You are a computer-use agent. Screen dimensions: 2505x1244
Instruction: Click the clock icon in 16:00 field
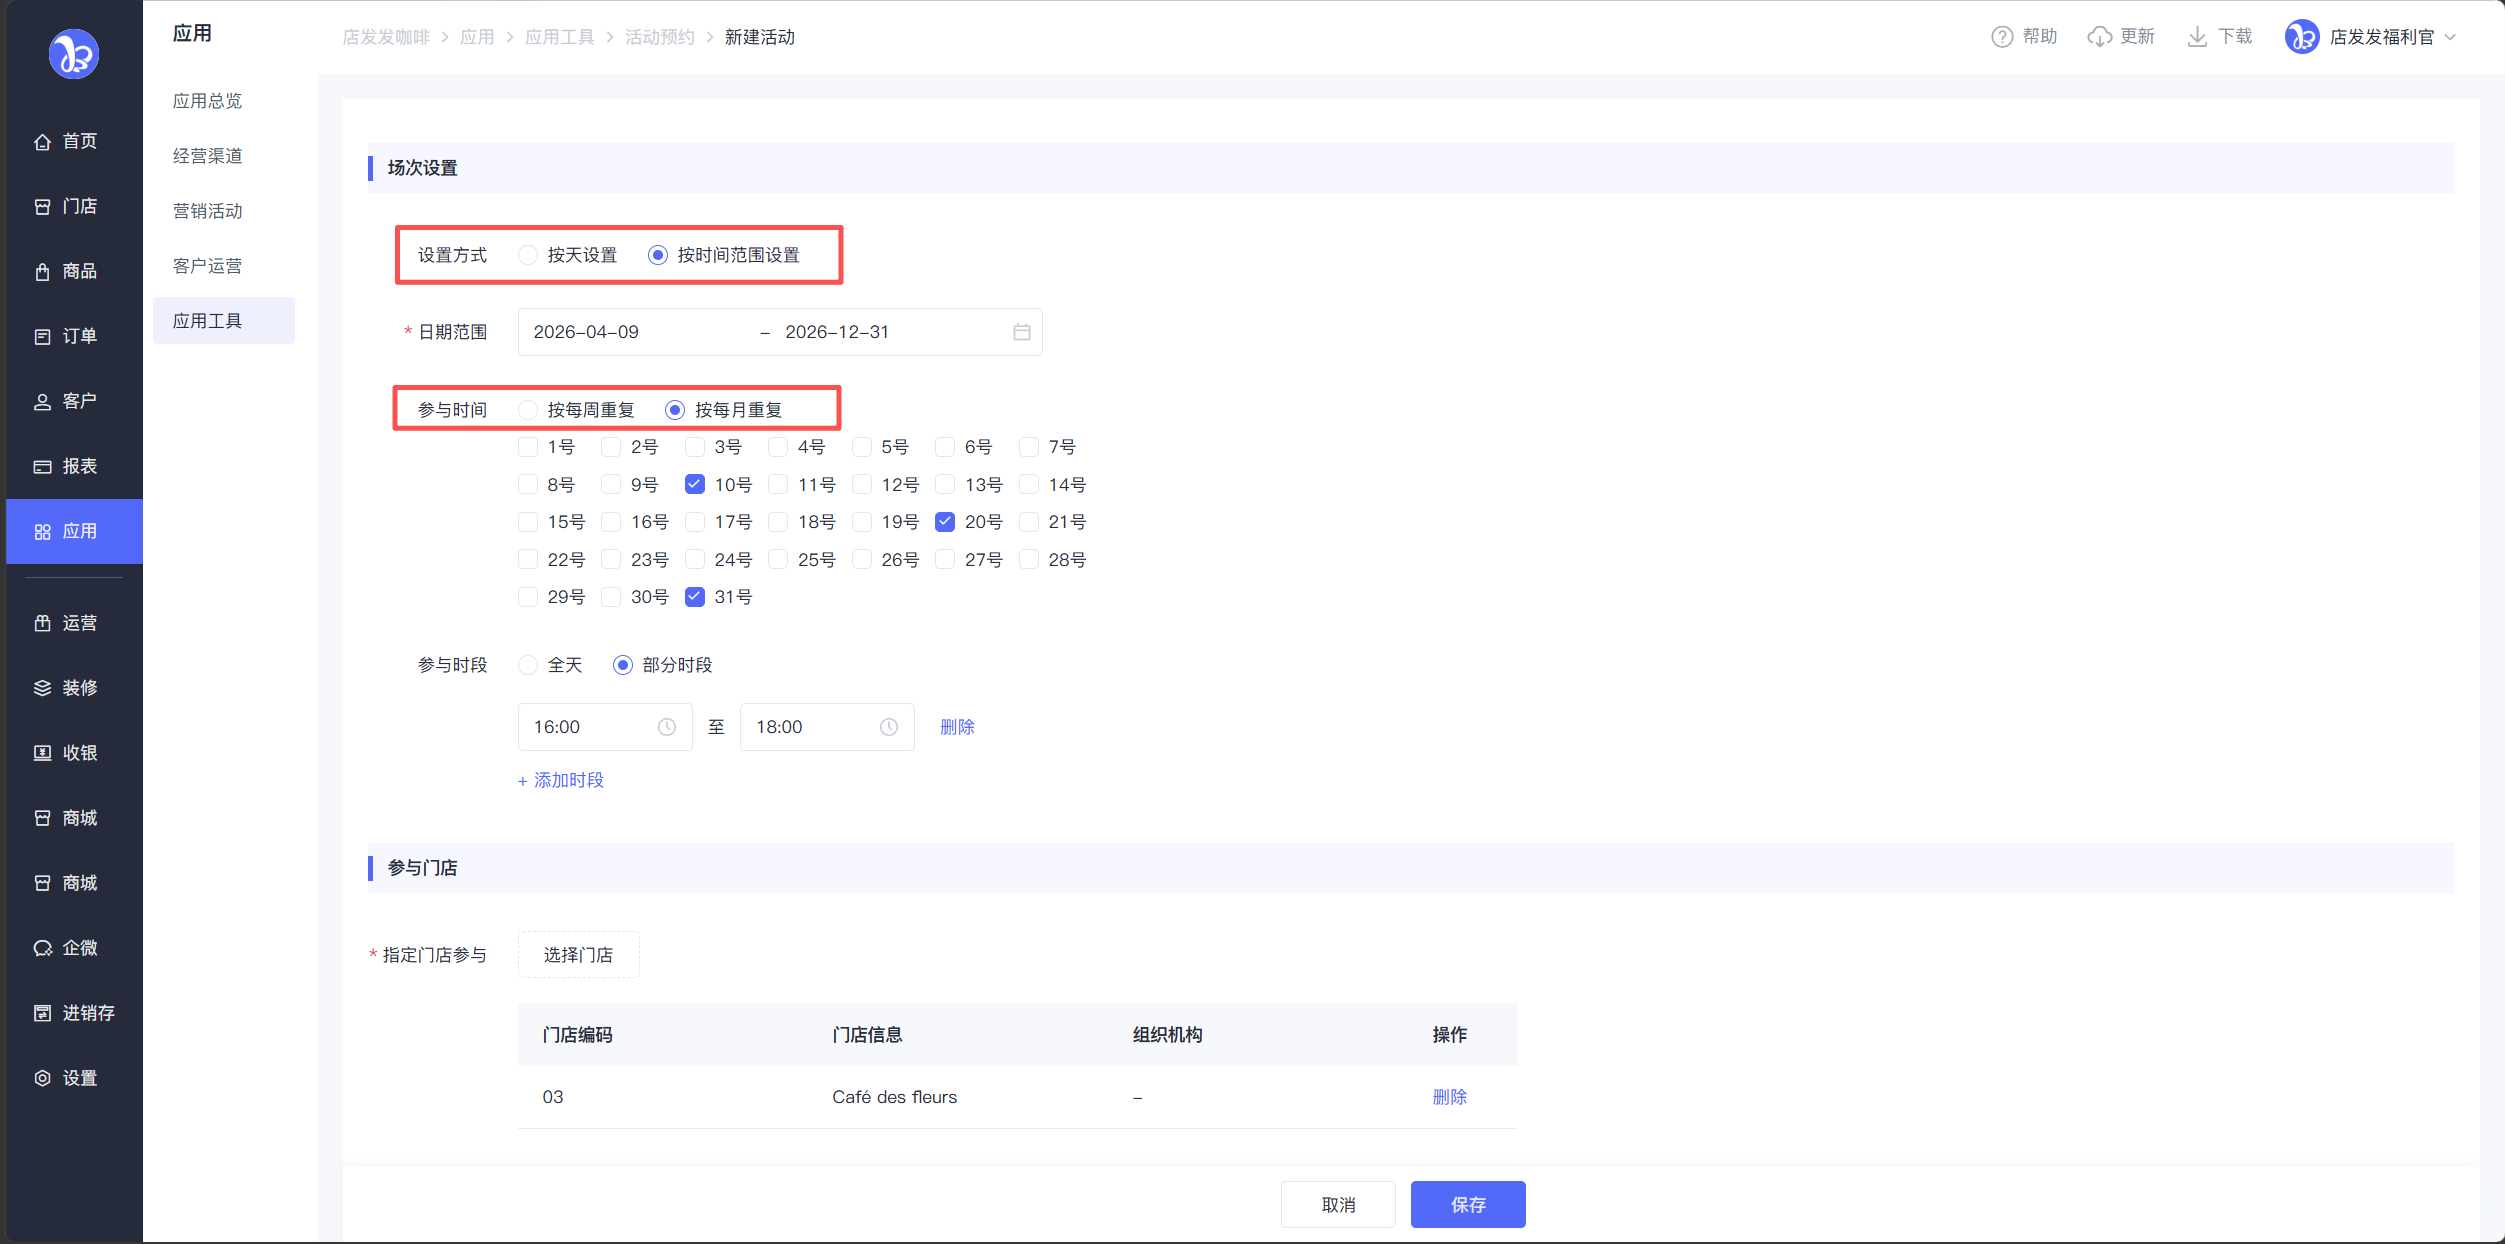point(667,727)
